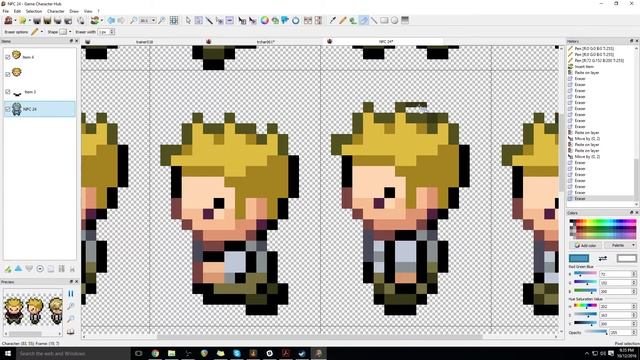Select the active Eraser tool
This screenshot has width=640, height=360.
coord(364,20)
